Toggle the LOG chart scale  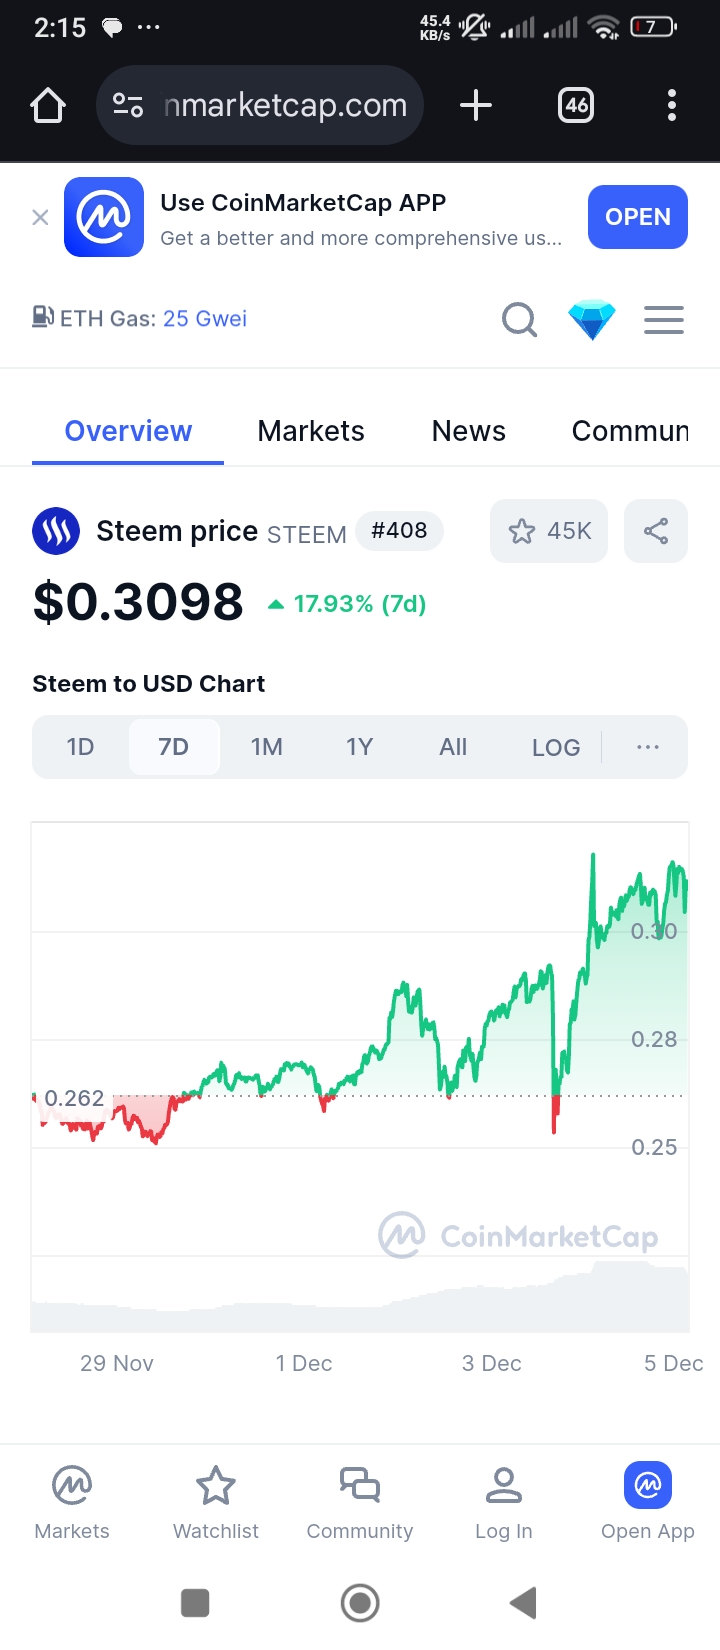tap(556, 747)
